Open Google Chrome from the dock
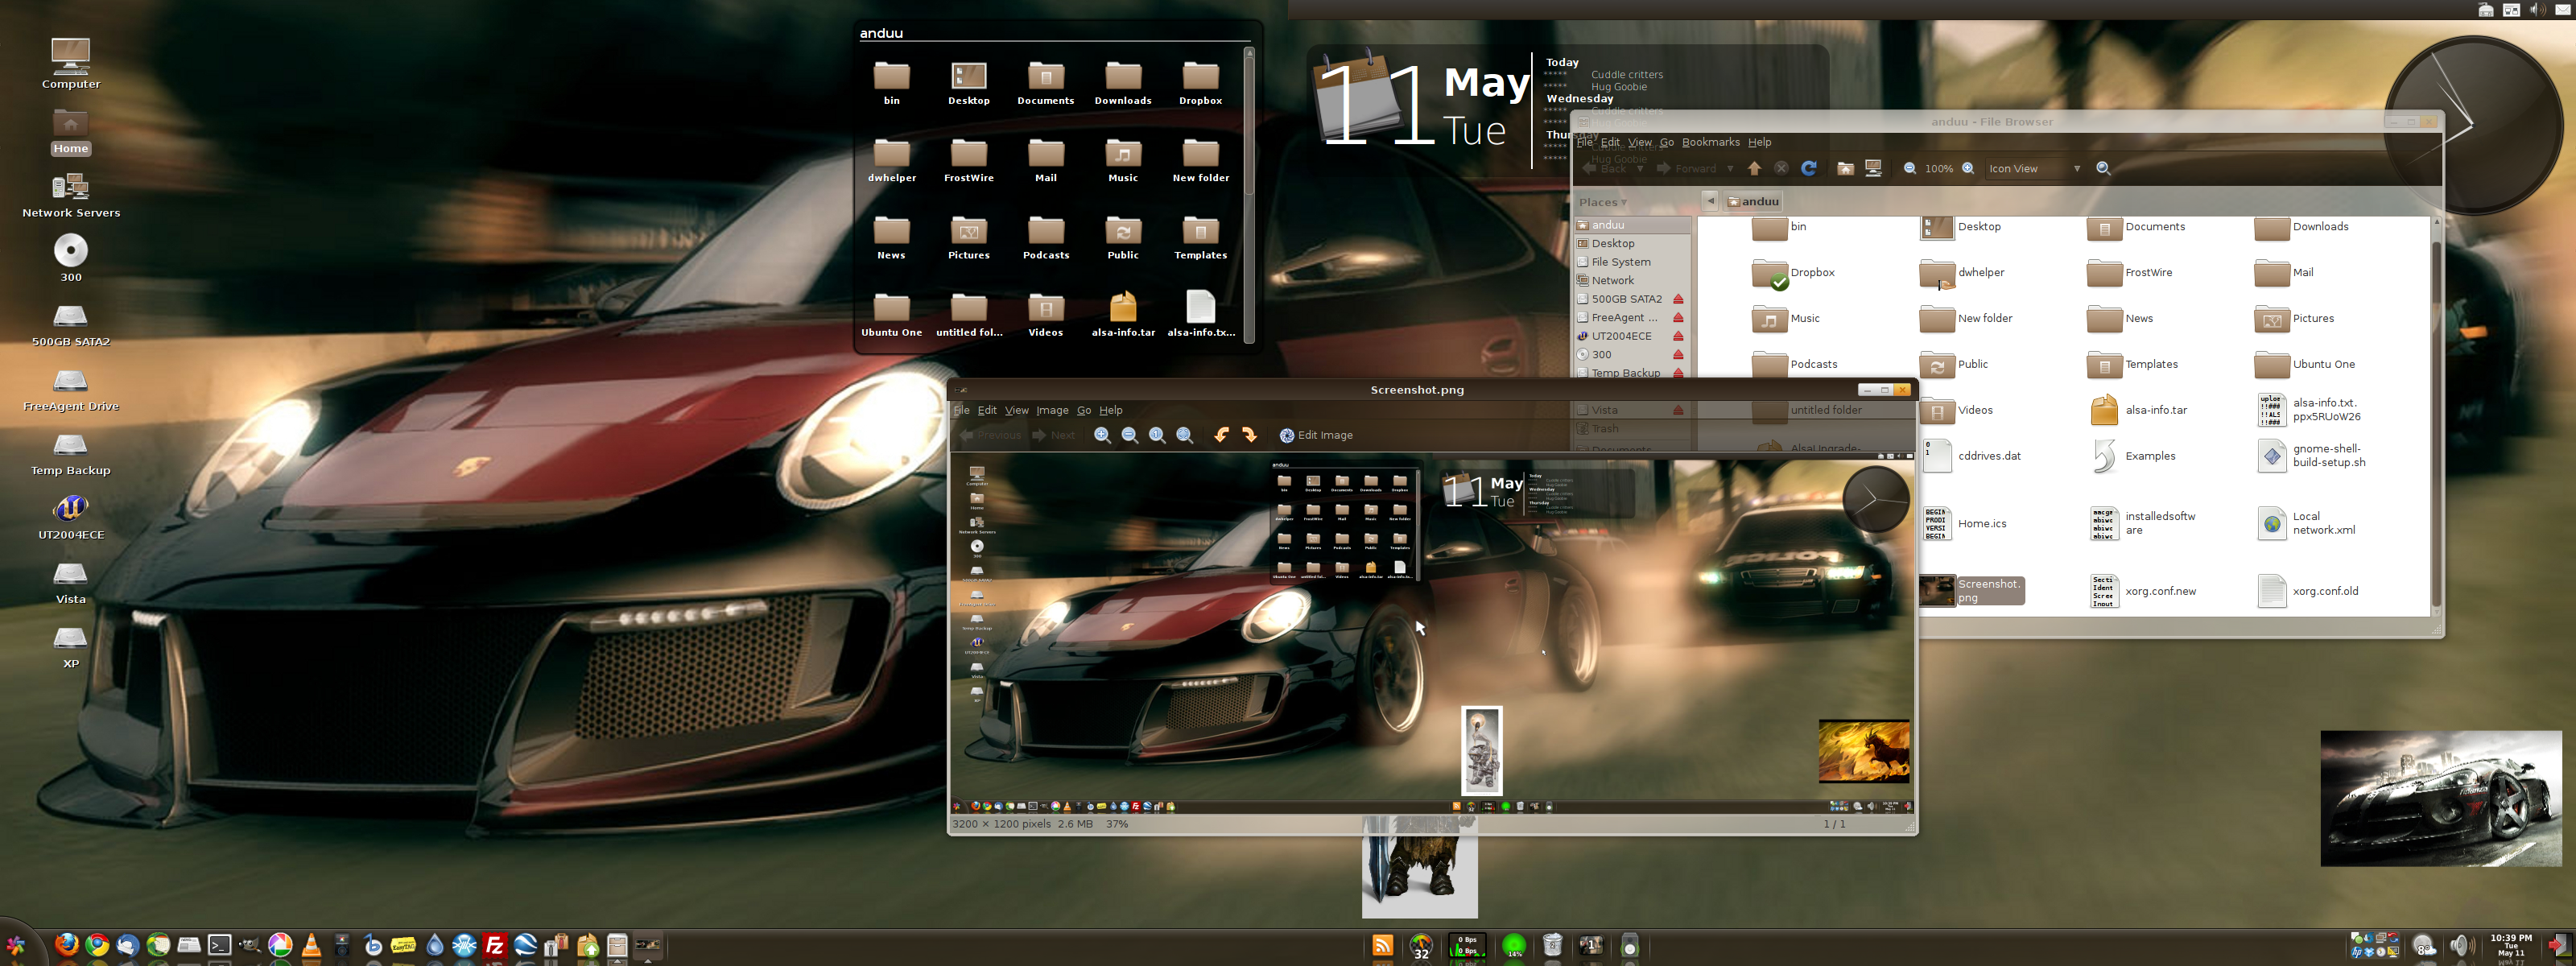Screen dimensions: 2576x966 point(97,945)
